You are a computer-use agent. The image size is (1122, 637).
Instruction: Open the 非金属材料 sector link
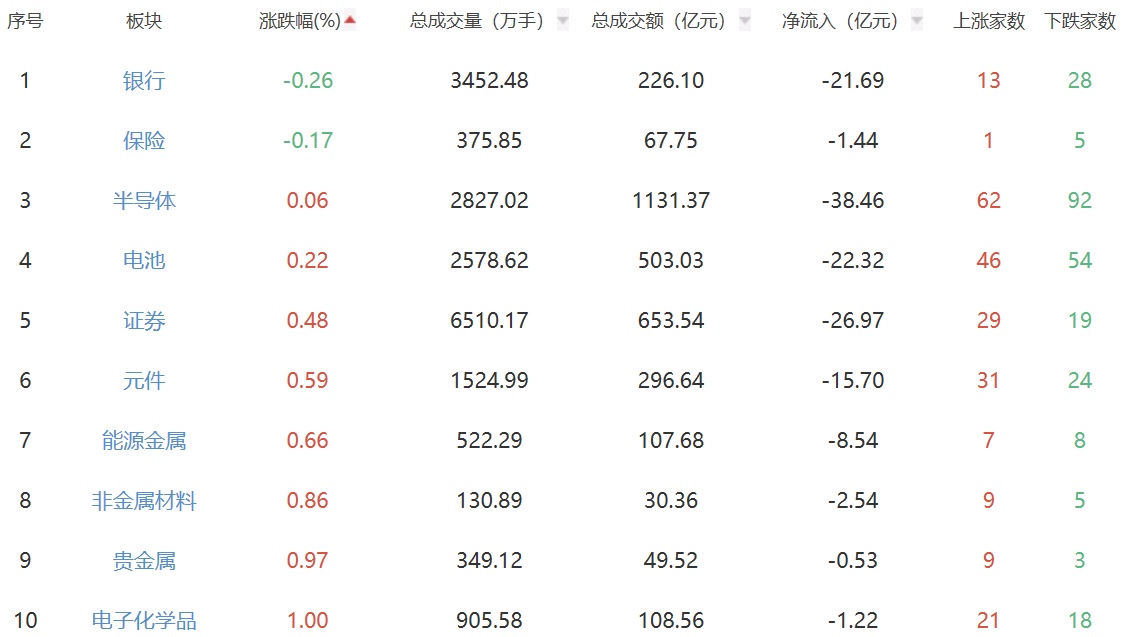(144, 501)
